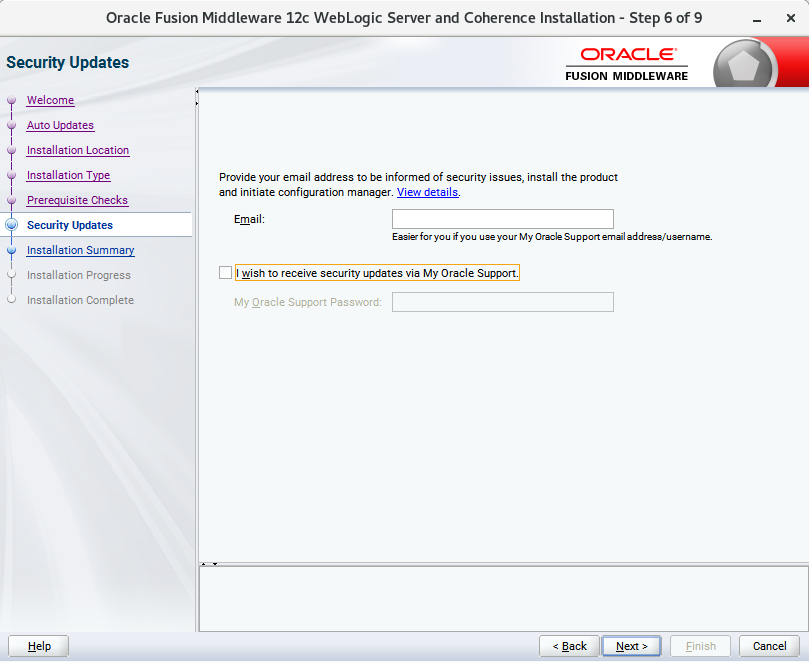Go to the Installation Type step

pos(68,176)
